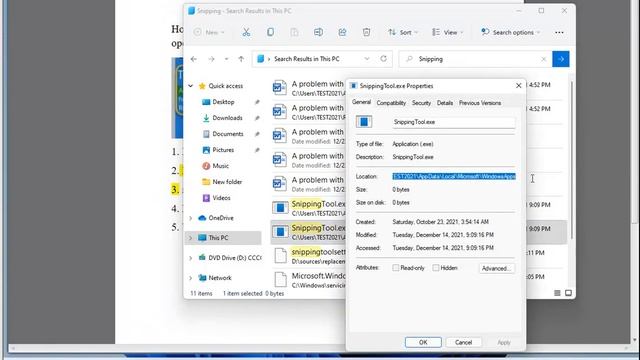Switch to the General tab
The image size is (640, 360).
(361, 102)
